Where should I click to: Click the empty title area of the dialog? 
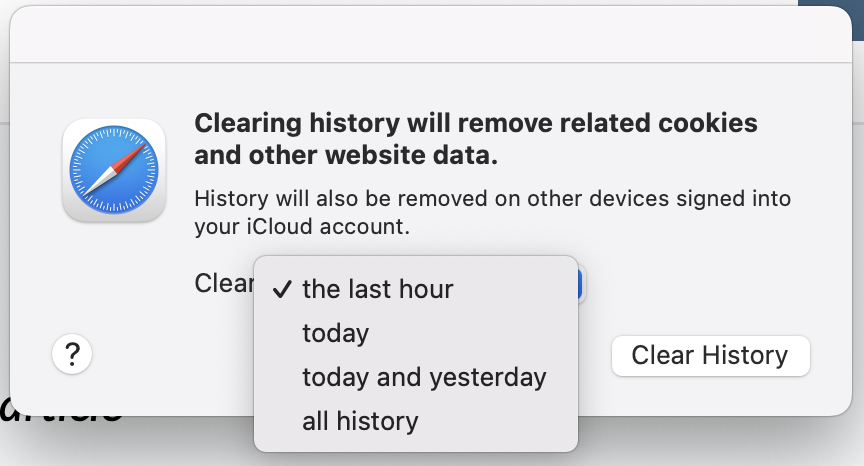(x=431, y=35)
